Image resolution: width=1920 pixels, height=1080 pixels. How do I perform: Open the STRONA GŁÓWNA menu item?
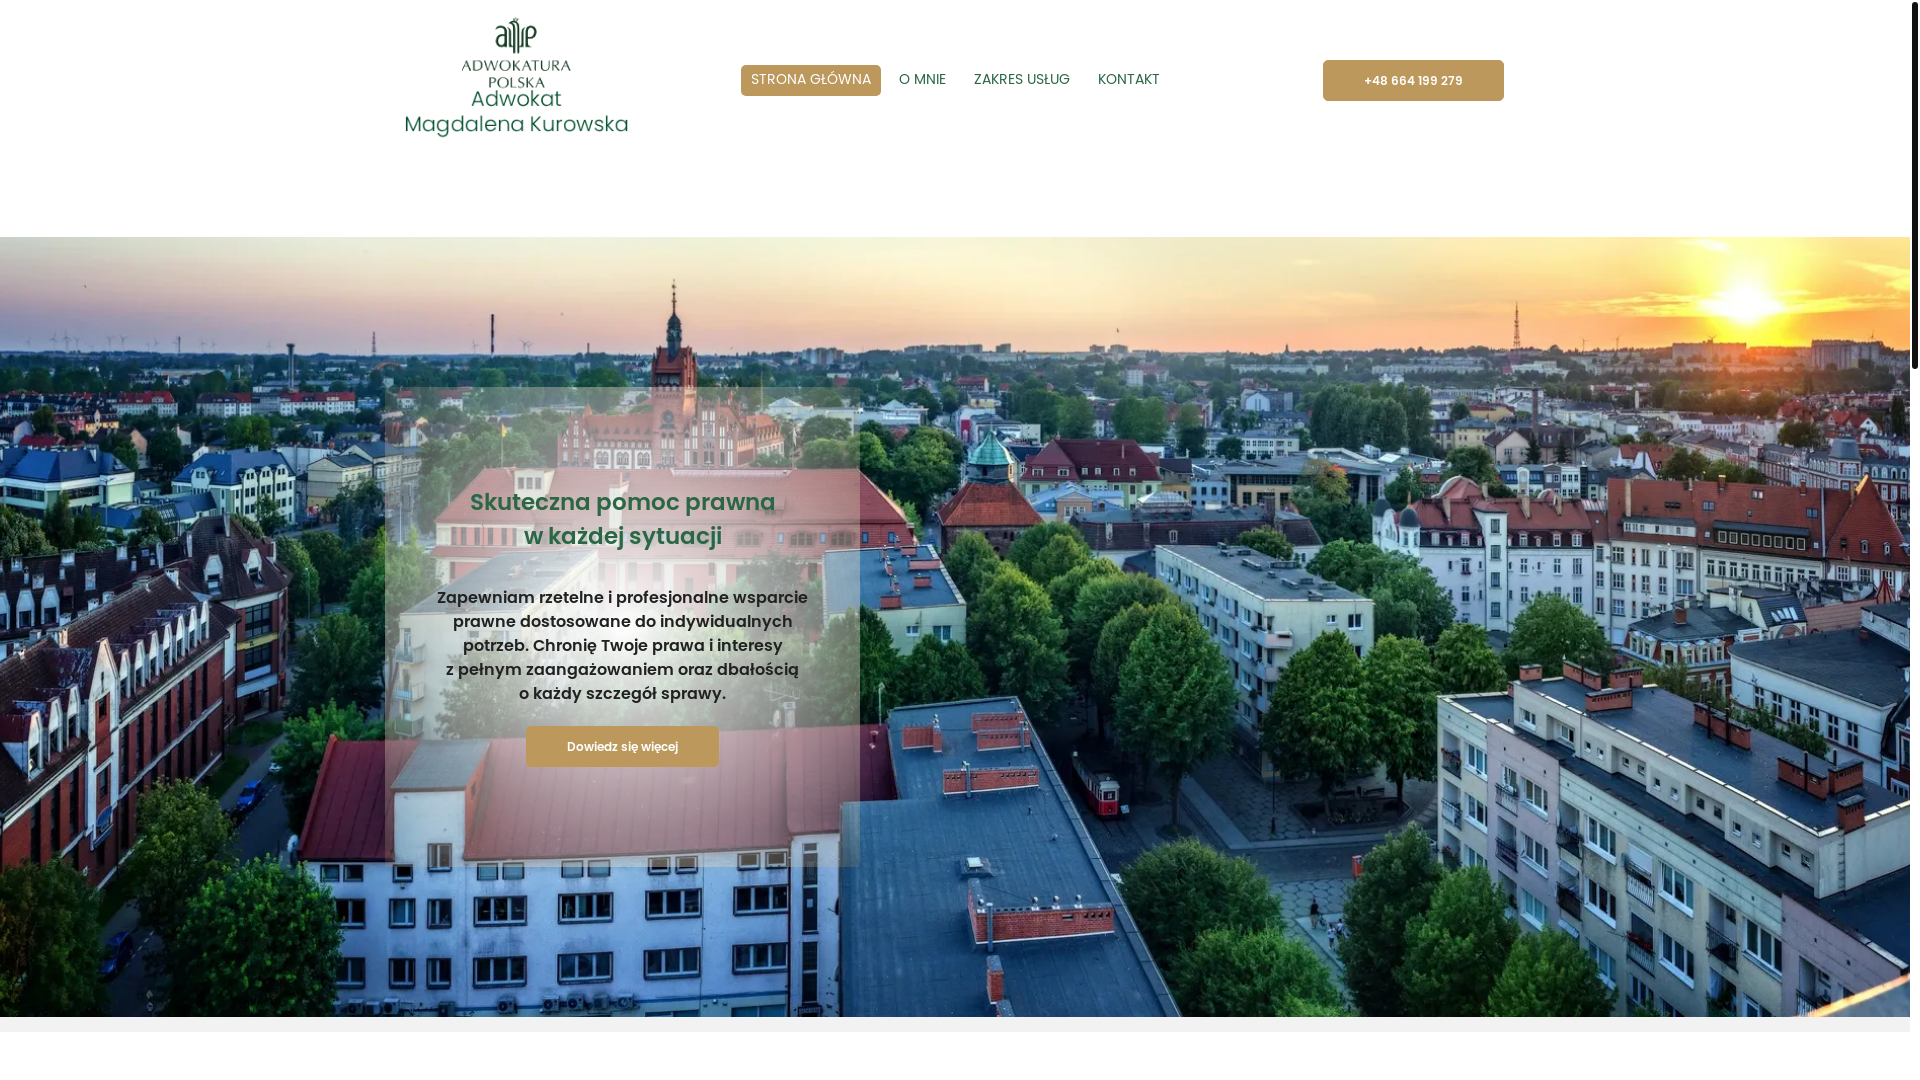811,80
